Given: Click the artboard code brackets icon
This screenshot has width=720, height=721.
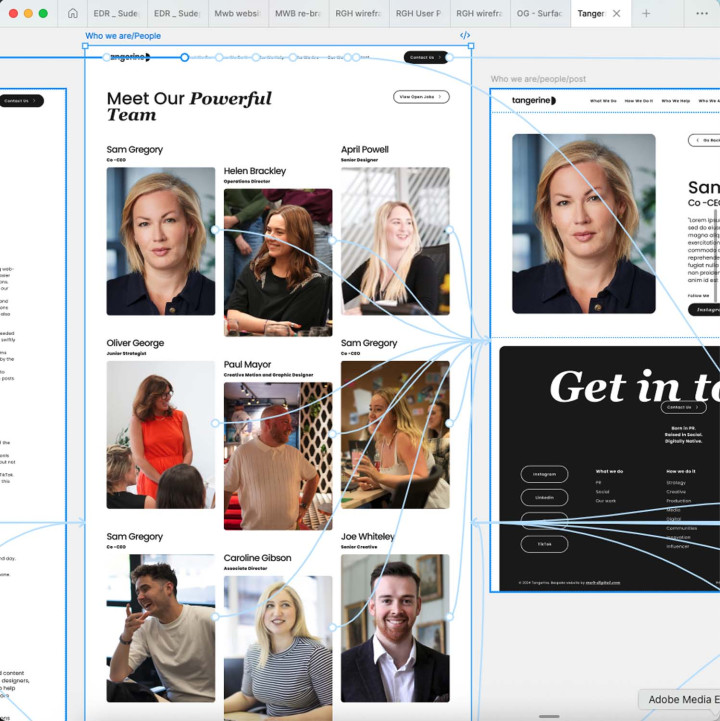Looking at the screenshot, I should tap(465, 36).
